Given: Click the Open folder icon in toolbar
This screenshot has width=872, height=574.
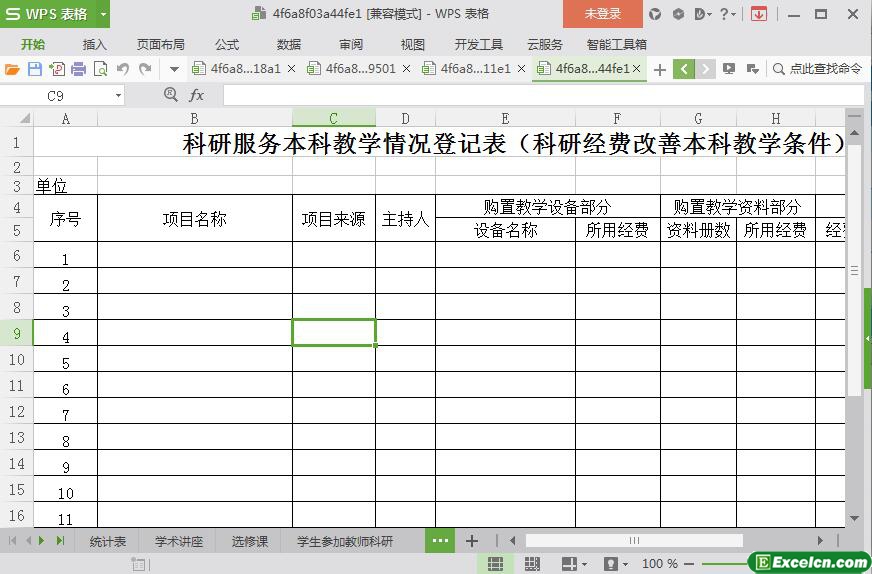Looking at the screenshot, I should [12, 69].
